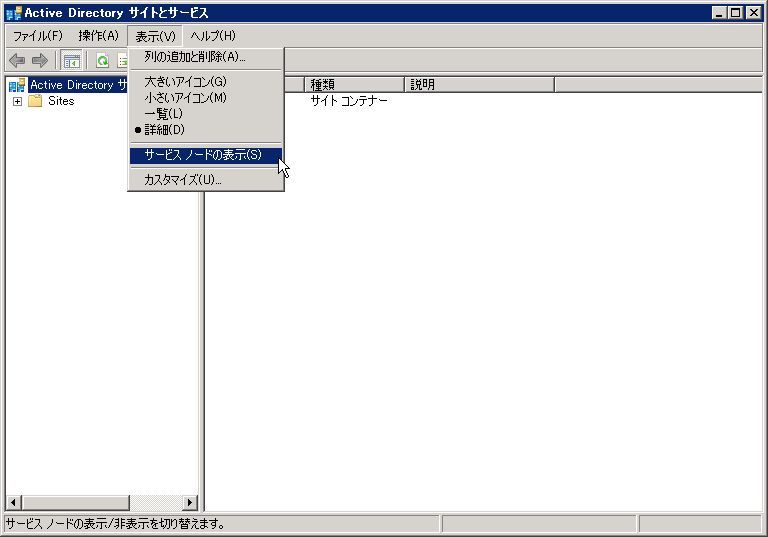Viewport: 768px width, 537px height.
Task: Select the 詳細(D) view option
Action: 206,130
